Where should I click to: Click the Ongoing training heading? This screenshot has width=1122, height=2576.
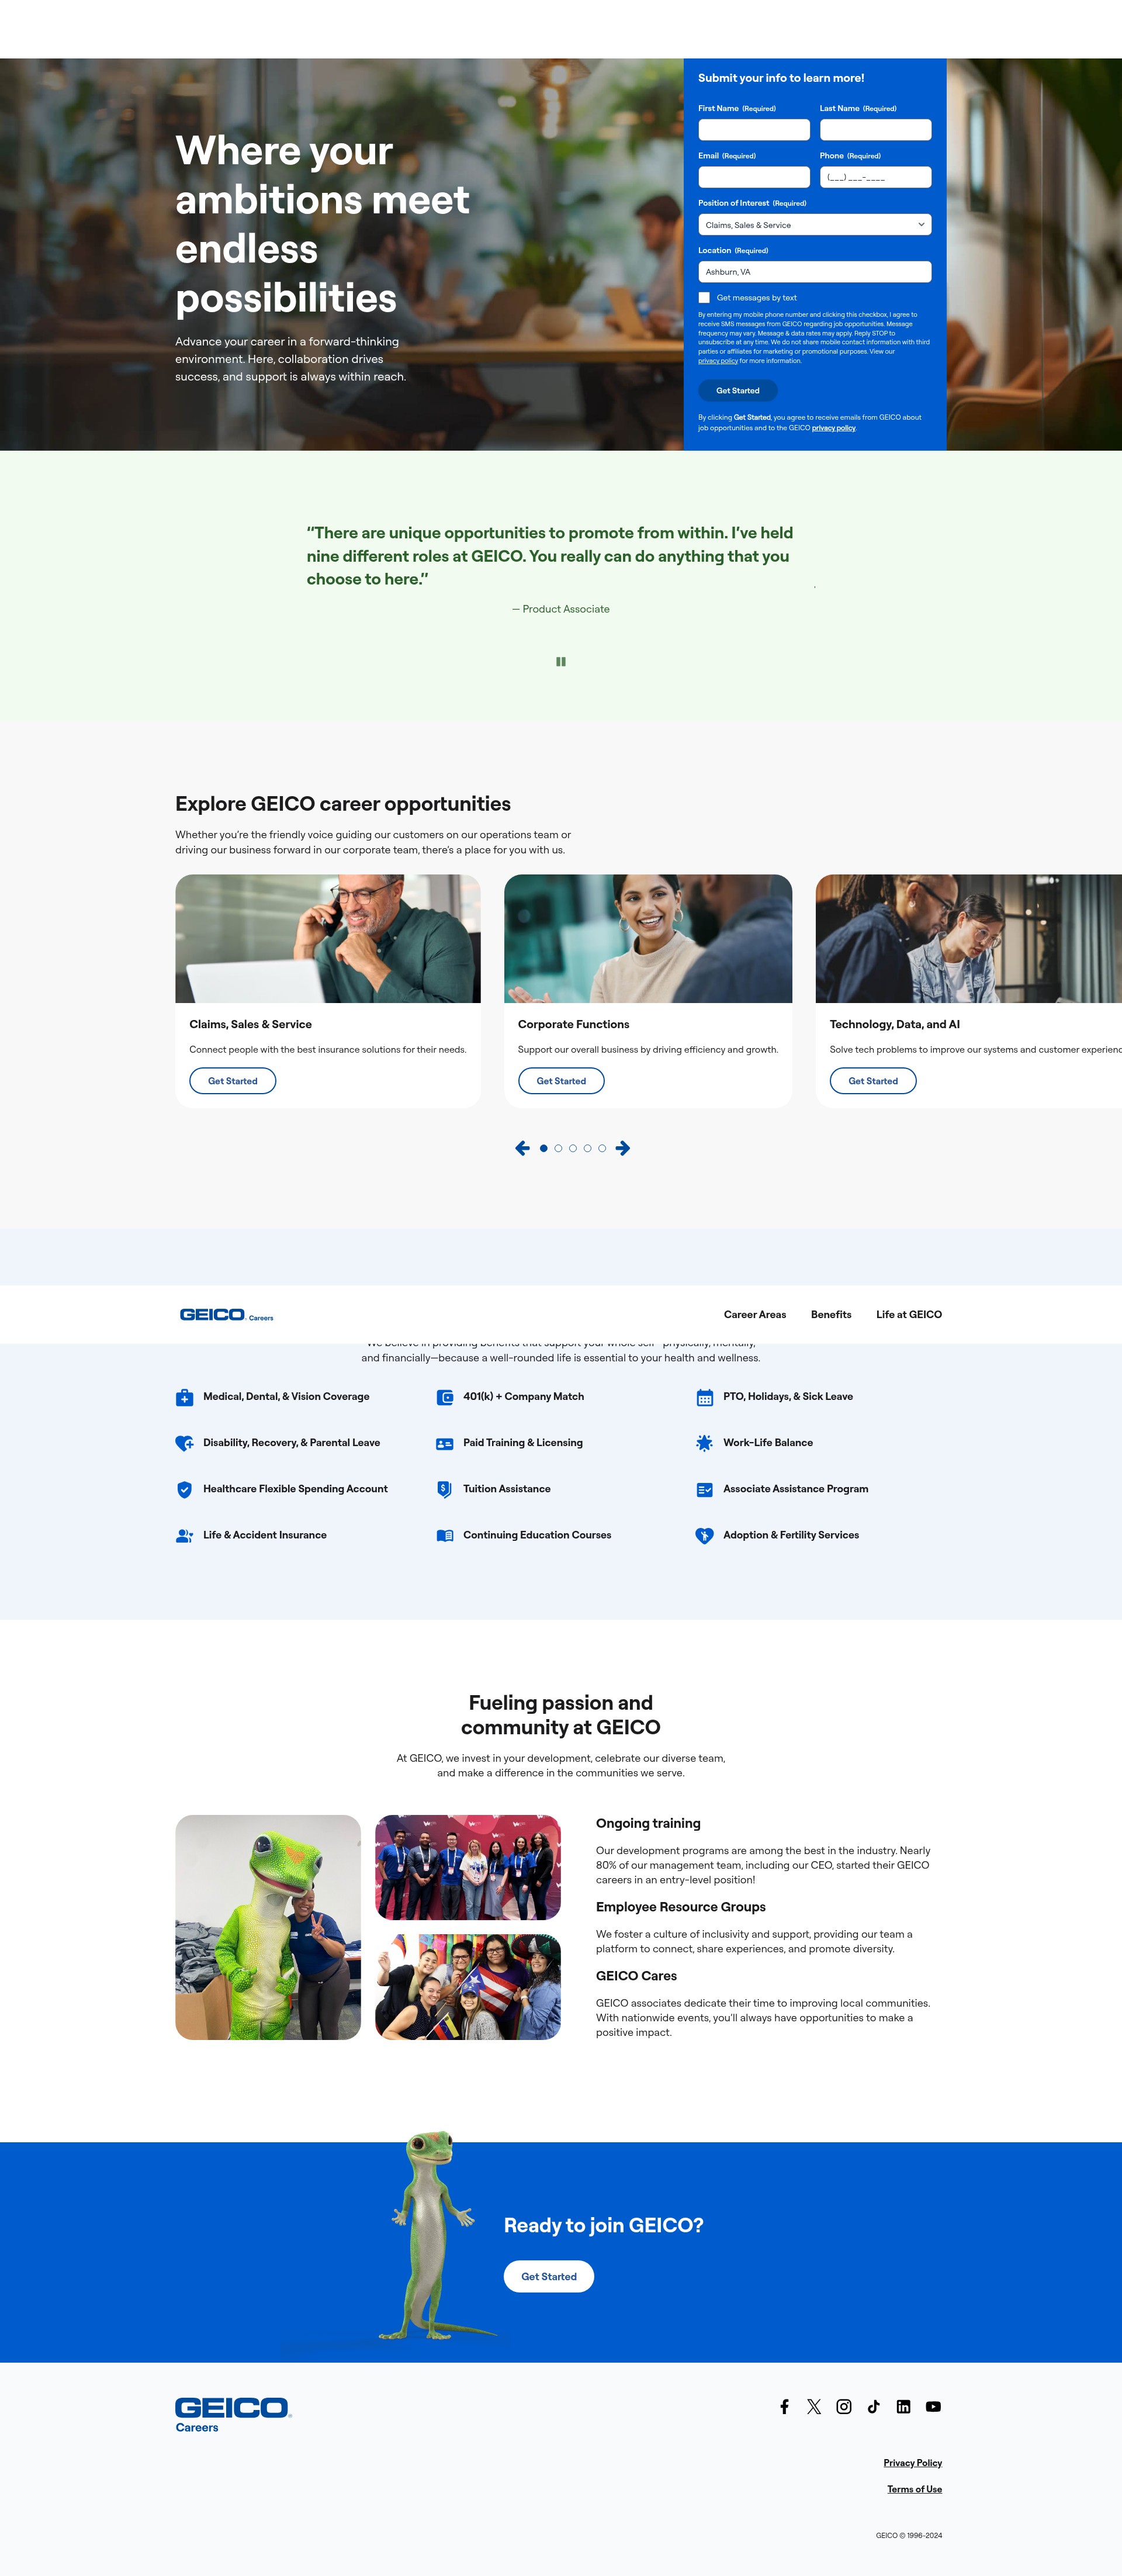648,1823
